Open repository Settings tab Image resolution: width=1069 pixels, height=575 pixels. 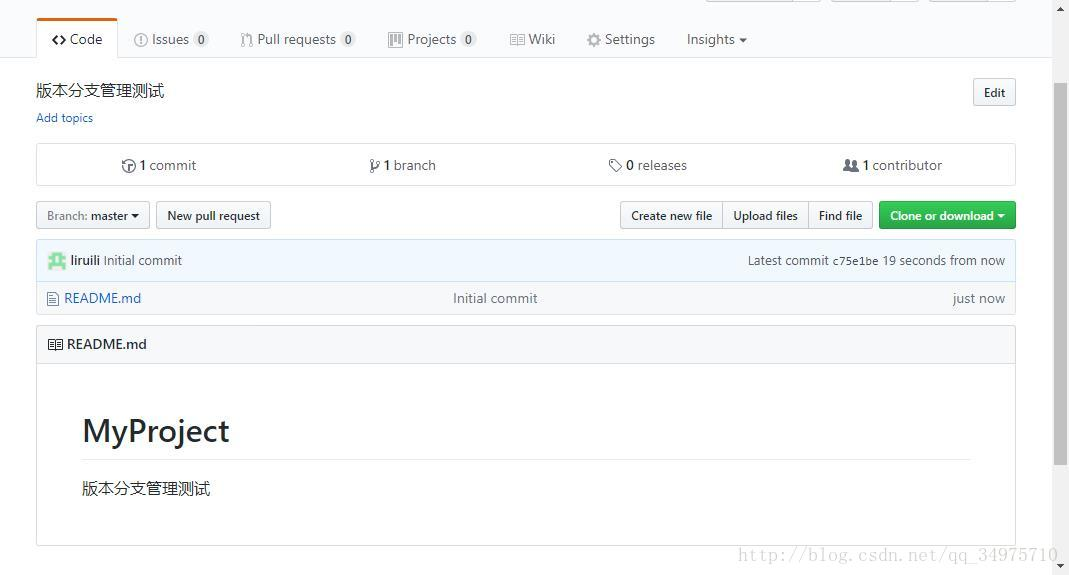pos(620,40)
